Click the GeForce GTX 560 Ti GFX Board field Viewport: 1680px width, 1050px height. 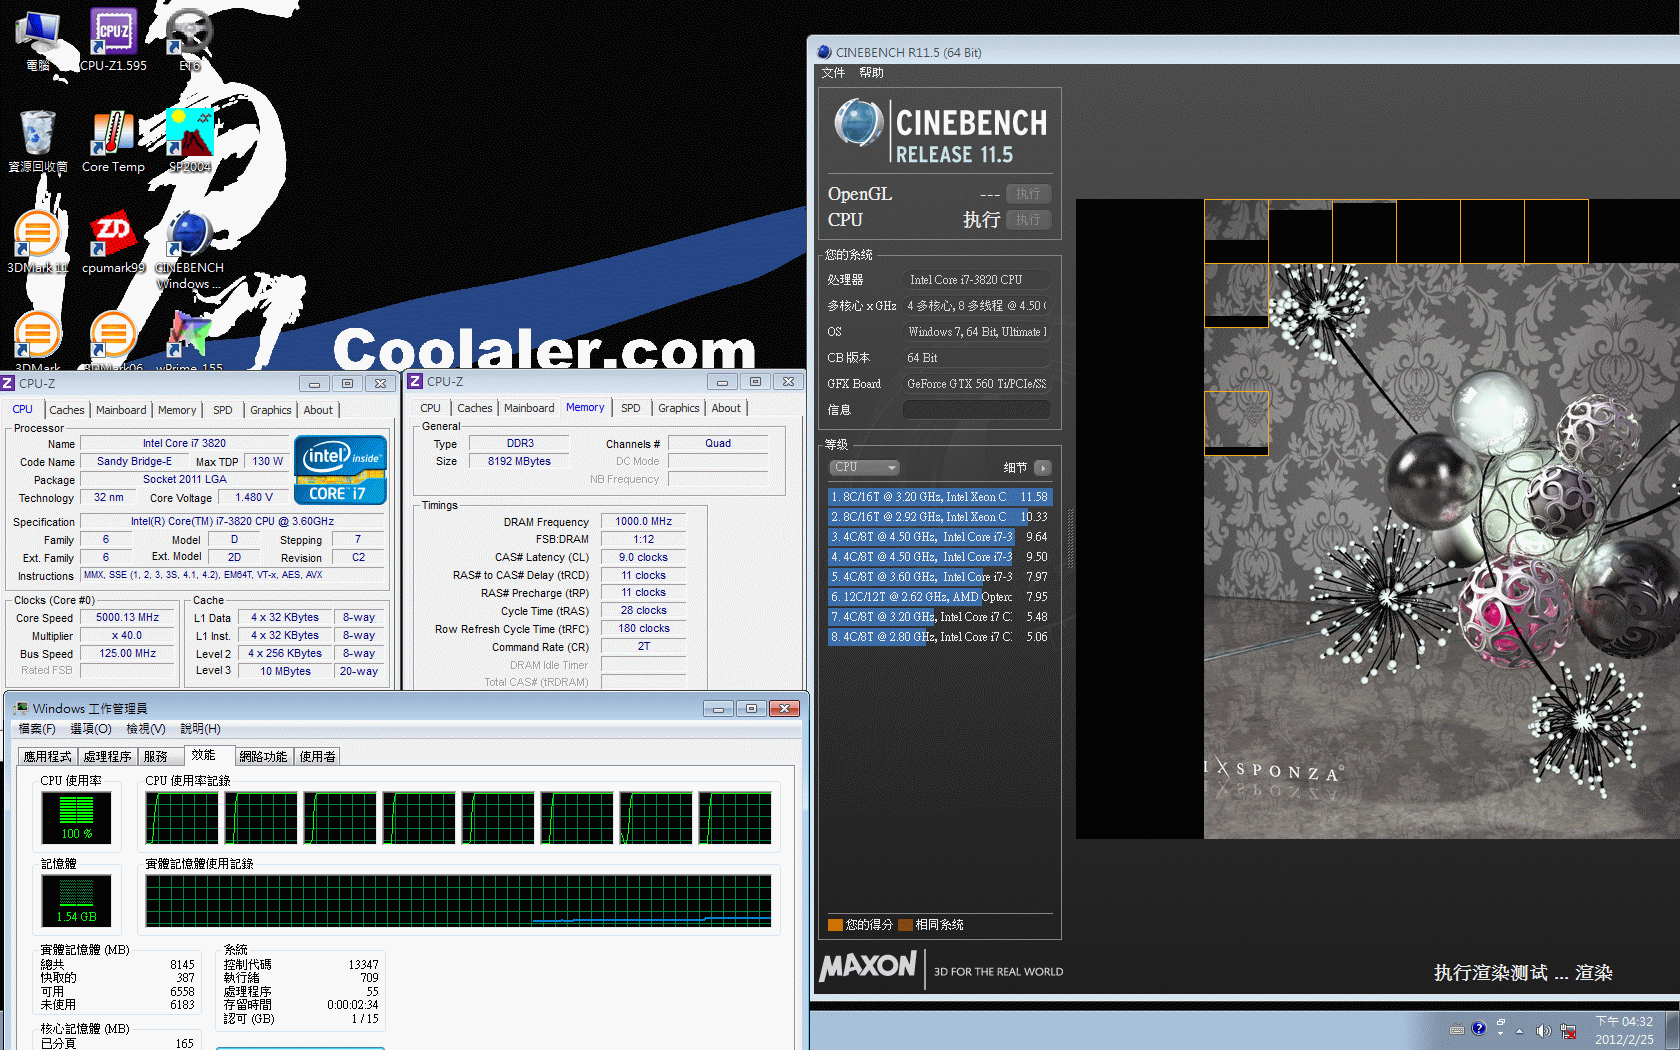click(x=977, y=384)
